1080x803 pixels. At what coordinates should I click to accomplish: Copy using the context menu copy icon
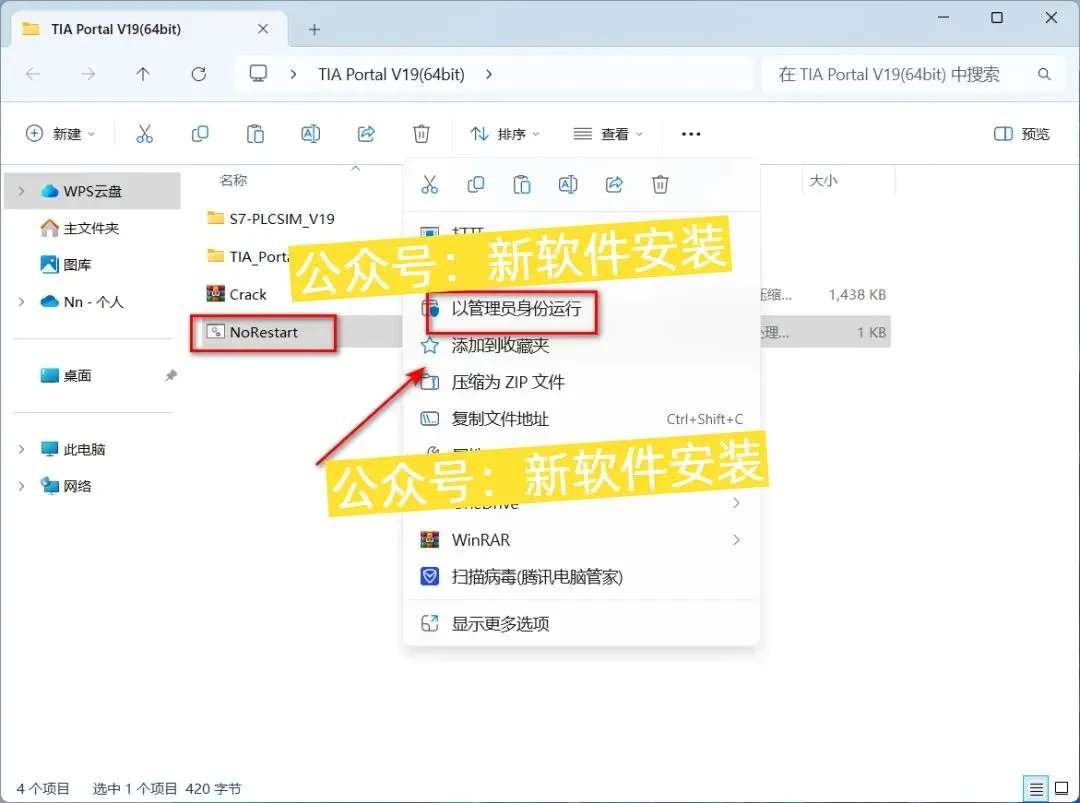pos(476,185)
